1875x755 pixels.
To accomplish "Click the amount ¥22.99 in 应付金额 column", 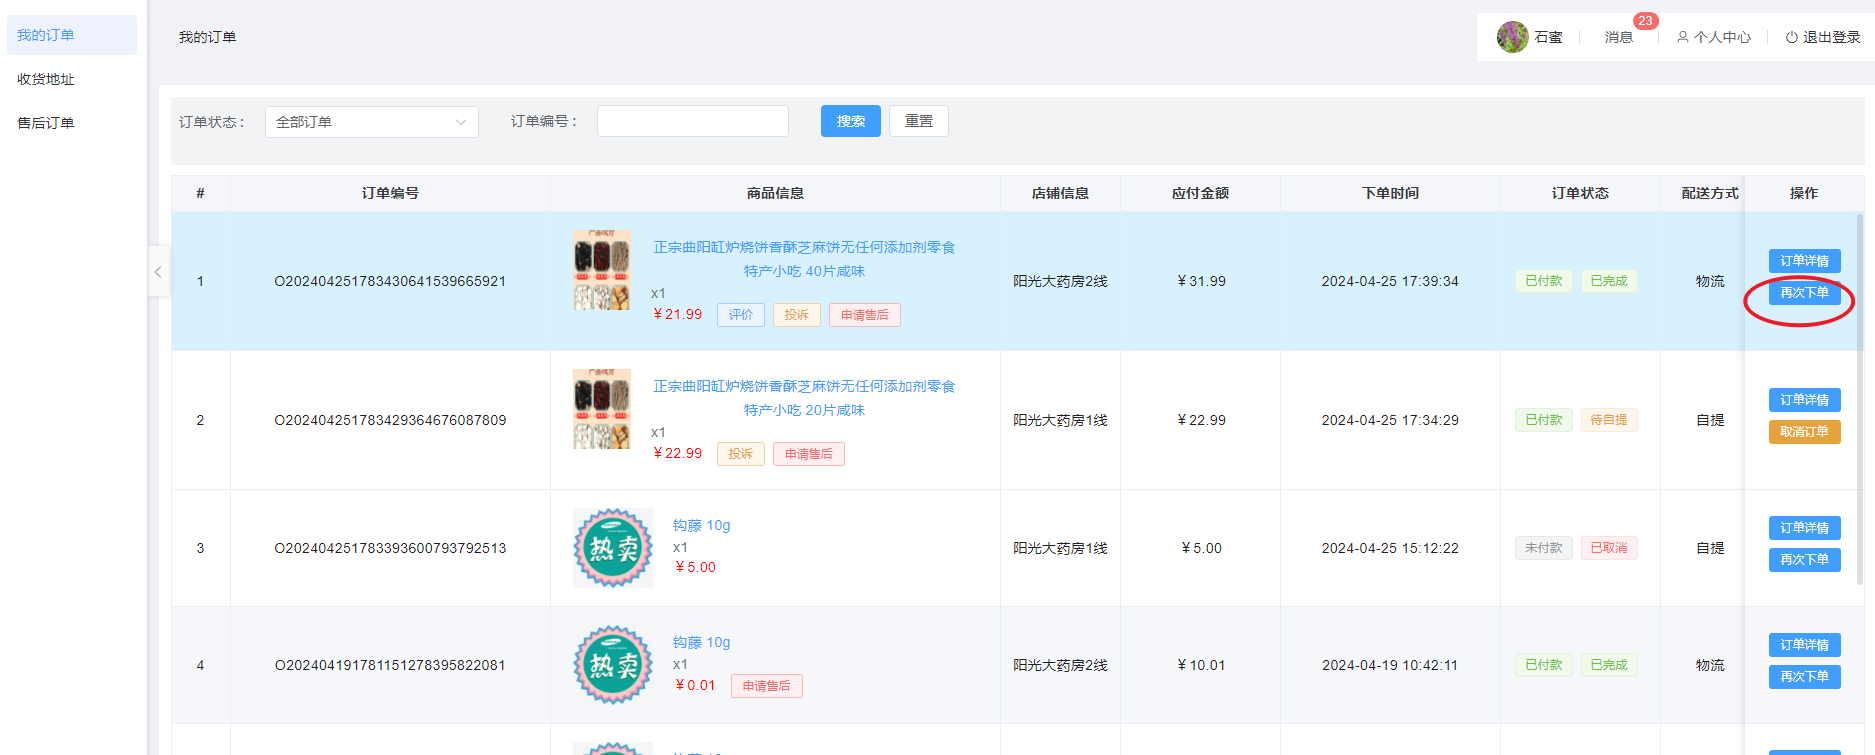I will [x=1201, y=420].
